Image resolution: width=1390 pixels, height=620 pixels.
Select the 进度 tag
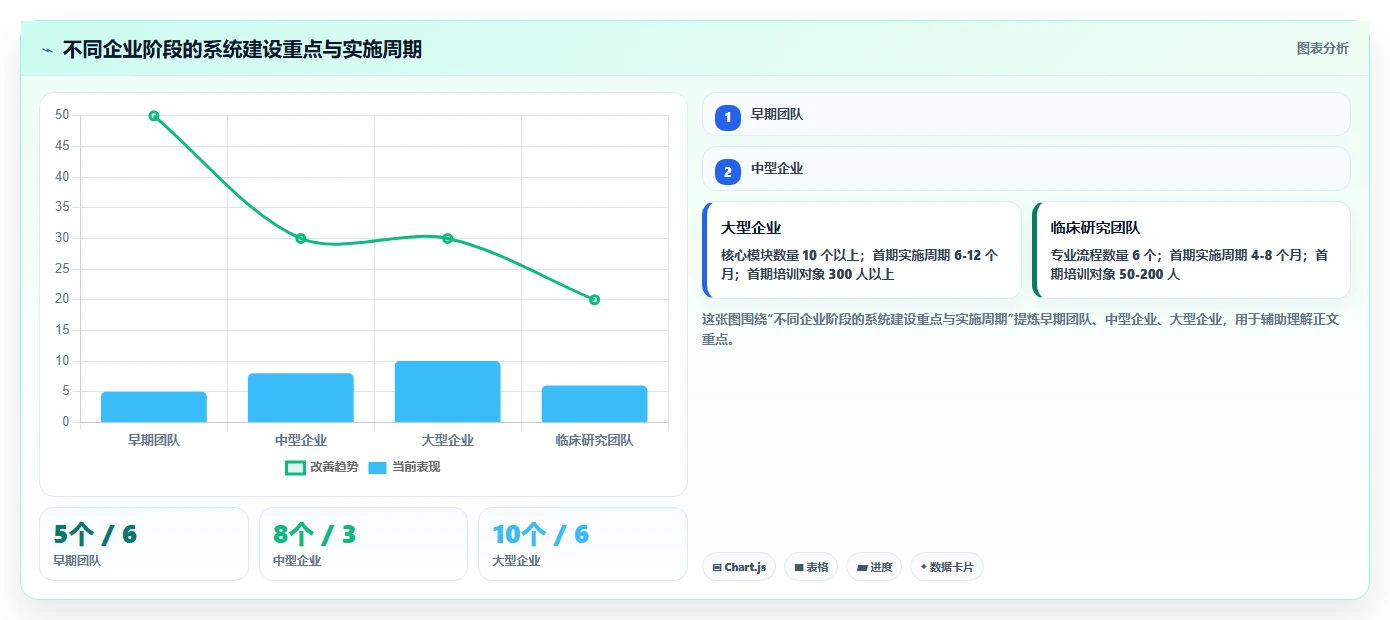pyautogui.click(x=874, y=567)
